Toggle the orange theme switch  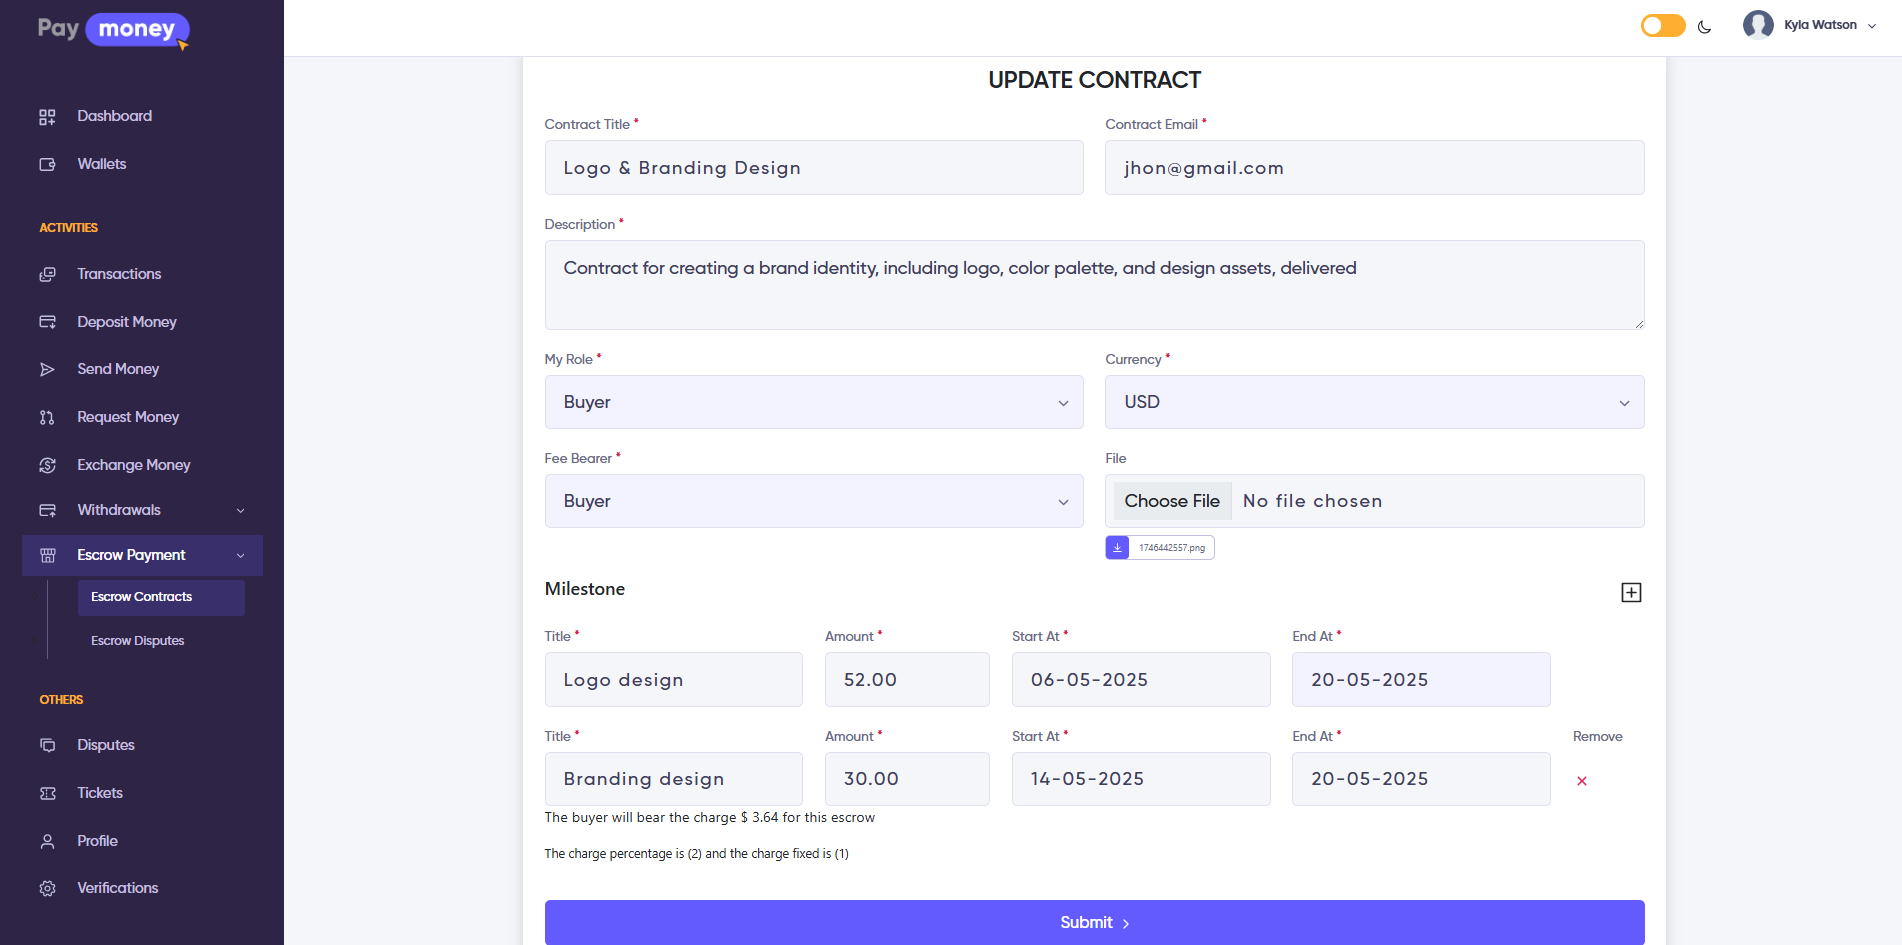[1662, 26]
